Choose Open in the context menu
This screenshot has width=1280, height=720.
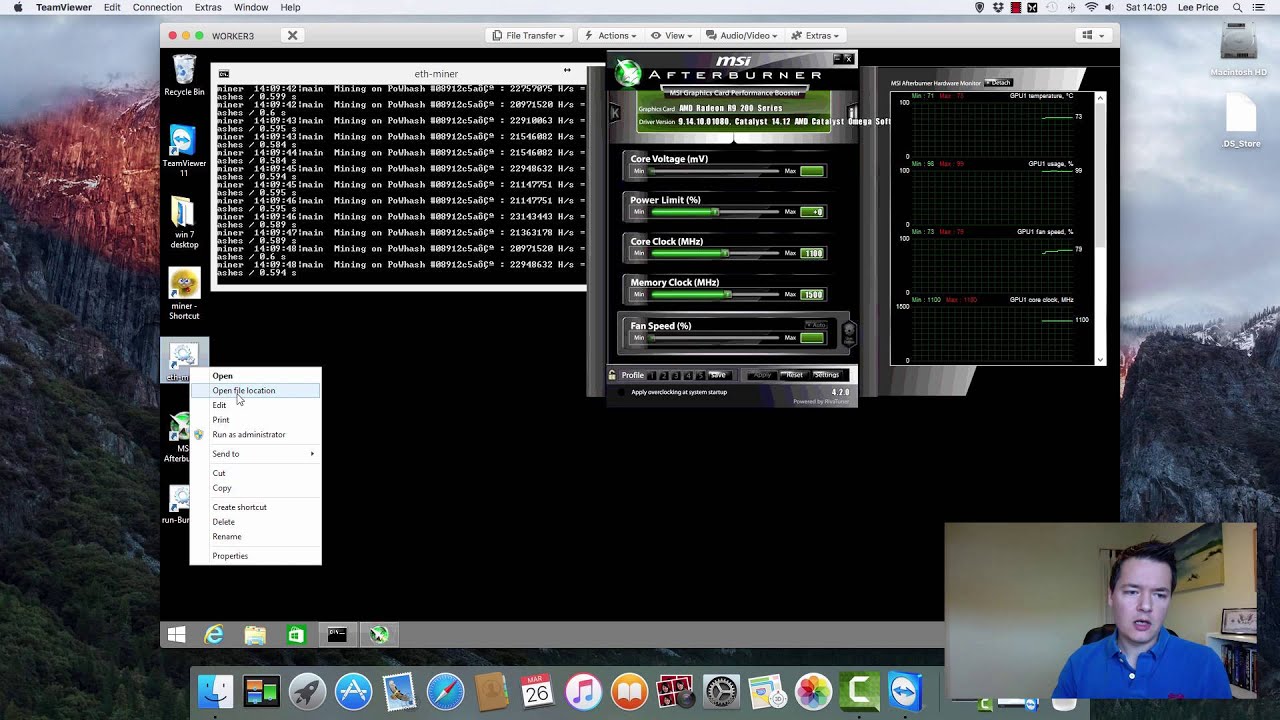point(256,376)
